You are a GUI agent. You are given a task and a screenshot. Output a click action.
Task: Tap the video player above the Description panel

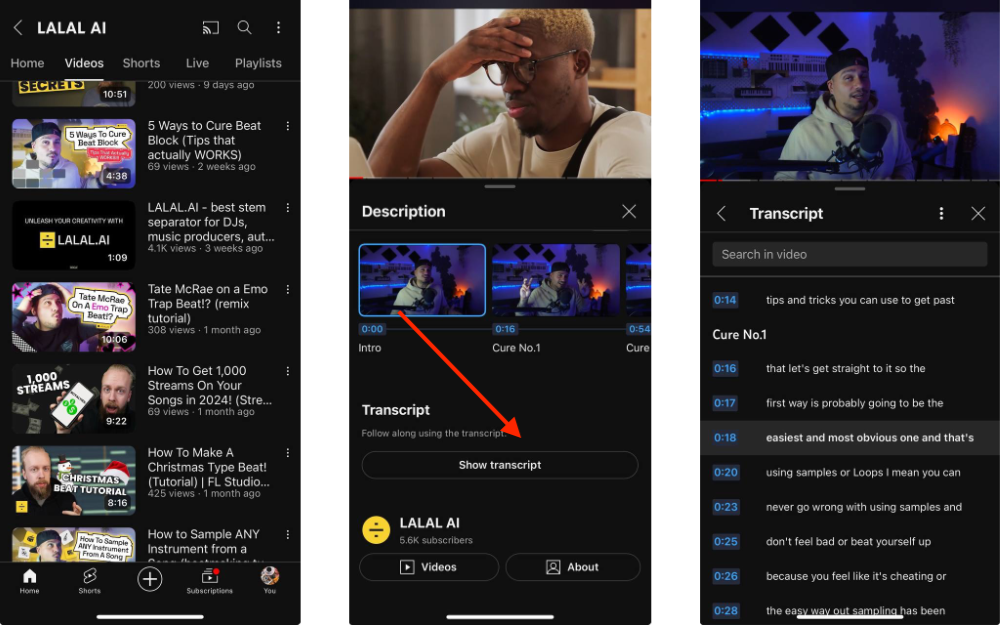[x=500, y=92]
